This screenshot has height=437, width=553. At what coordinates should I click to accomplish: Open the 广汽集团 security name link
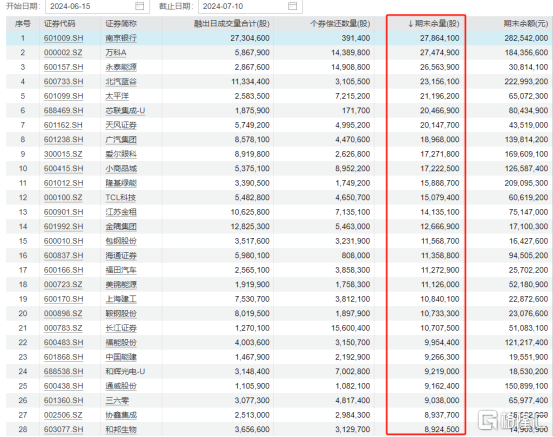121,139
